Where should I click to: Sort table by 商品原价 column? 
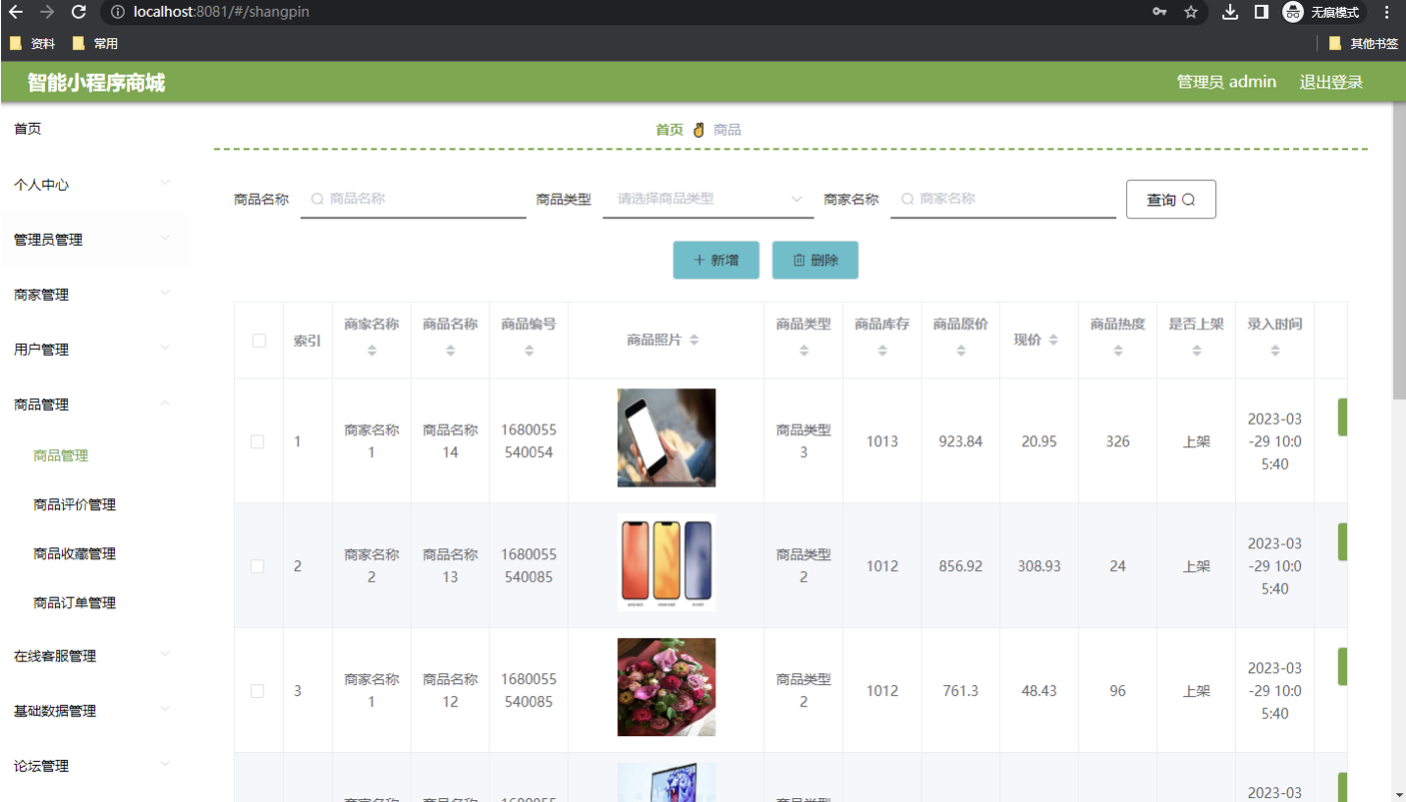[x=961, y=351]
